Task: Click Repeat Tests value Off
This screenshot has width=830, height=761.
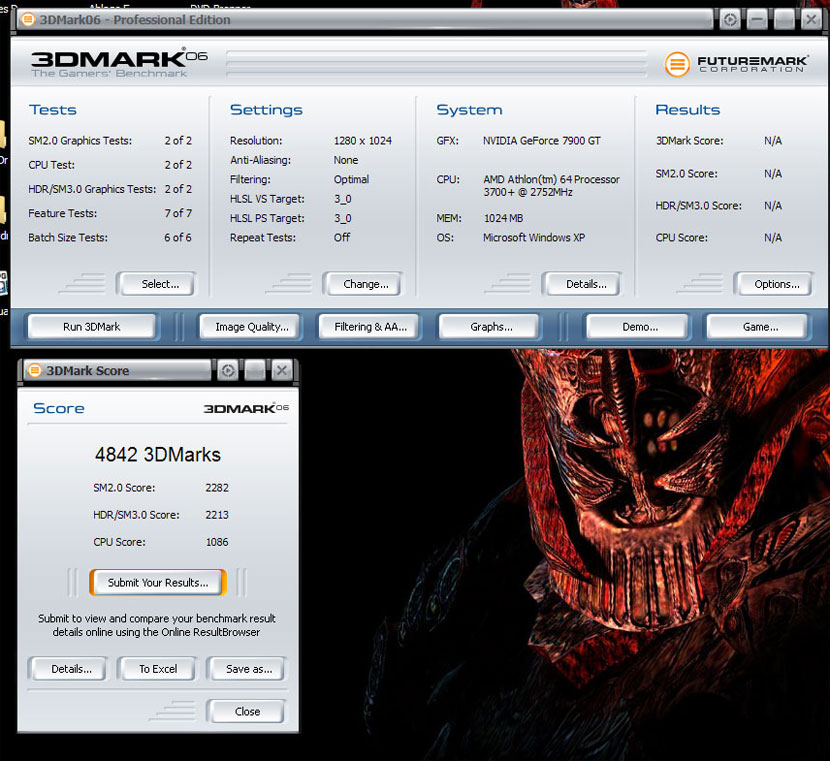Action: tap(341, 238)
